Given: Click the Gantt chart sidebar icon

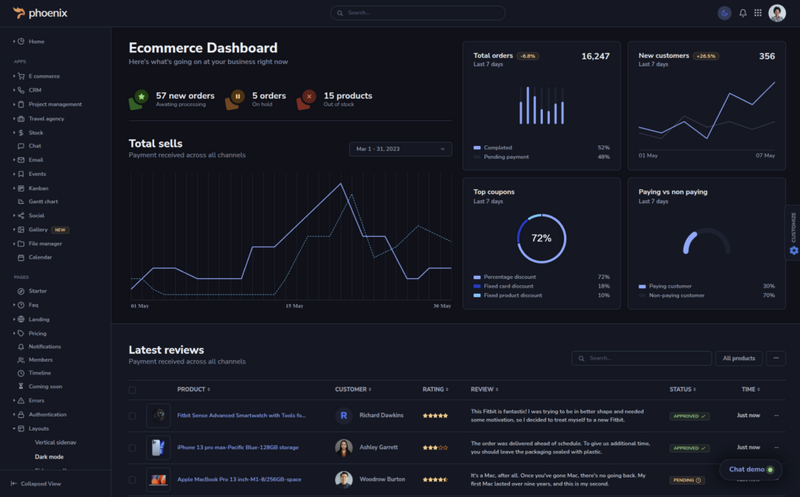Looking at the screenshot, I should [x=20, y=202].
